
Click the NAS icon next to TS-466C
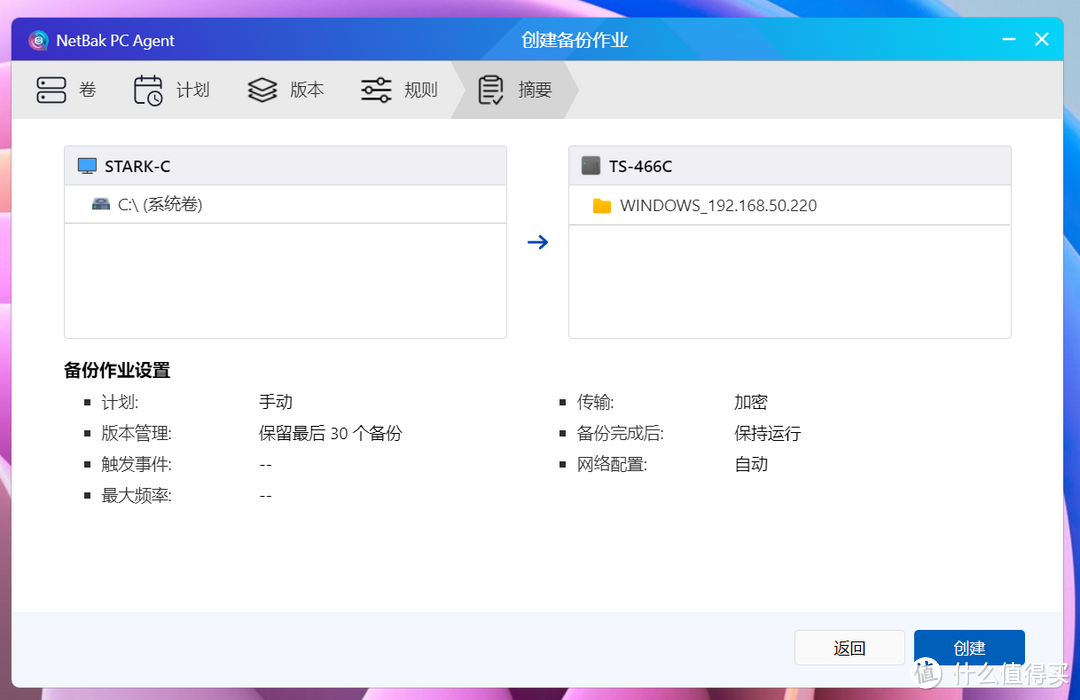[591, 165]
